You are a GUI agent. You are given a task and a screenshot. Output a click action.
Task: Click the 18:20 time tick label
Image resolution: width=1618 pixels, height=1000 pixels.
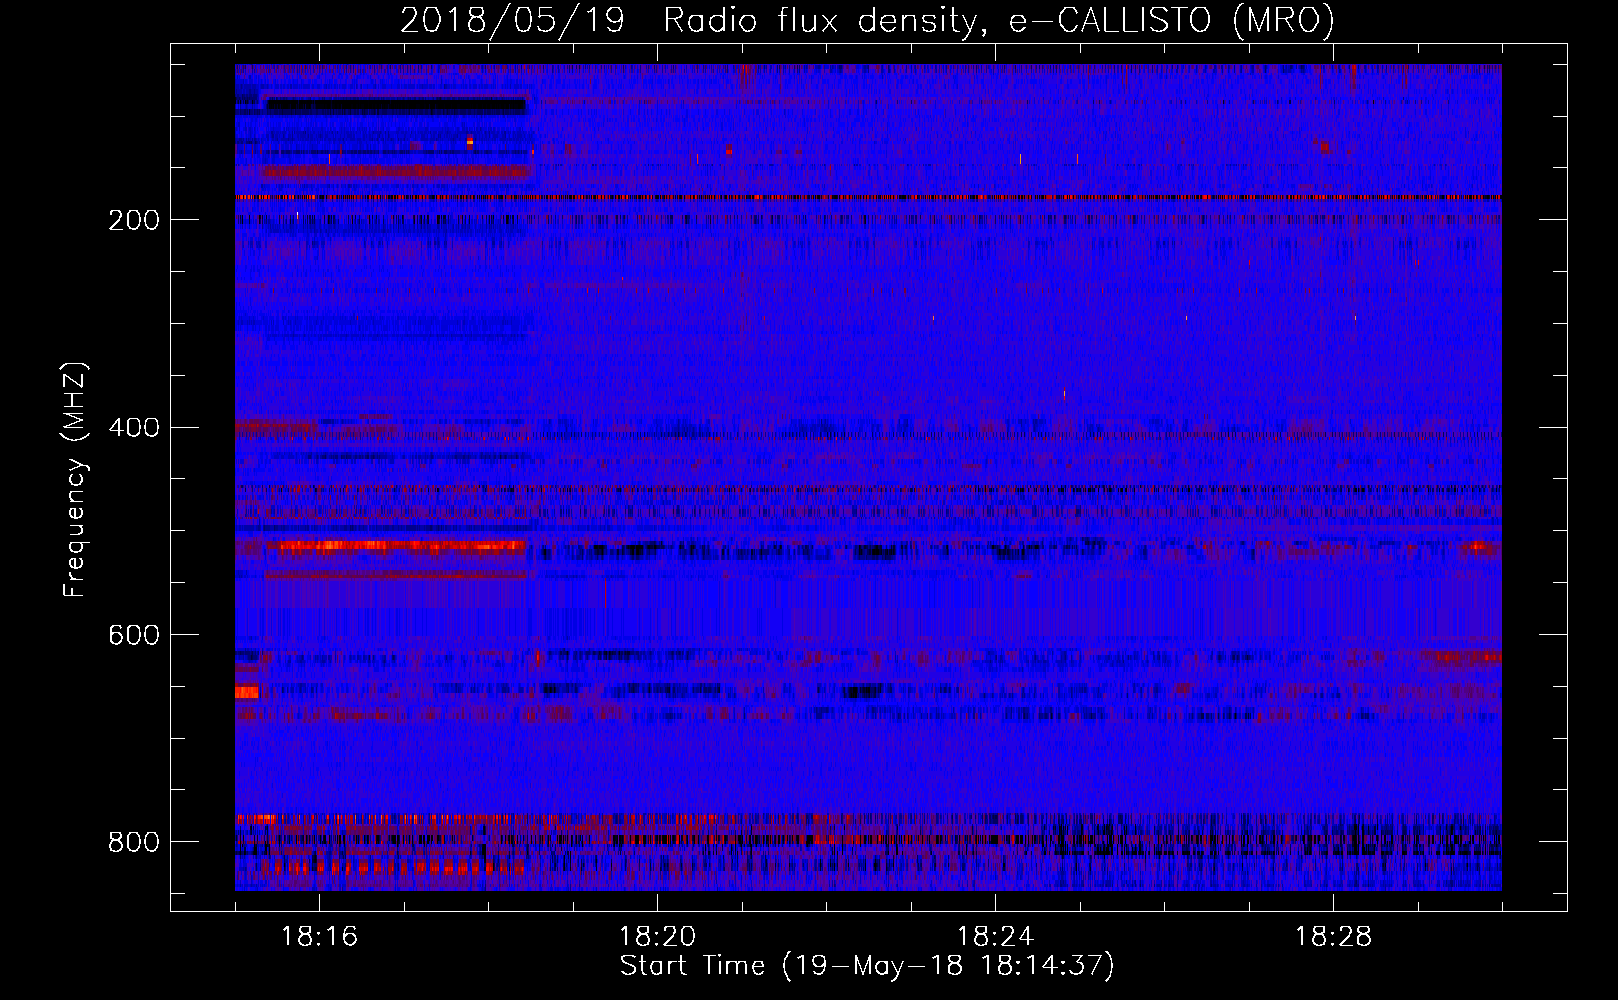657,937
